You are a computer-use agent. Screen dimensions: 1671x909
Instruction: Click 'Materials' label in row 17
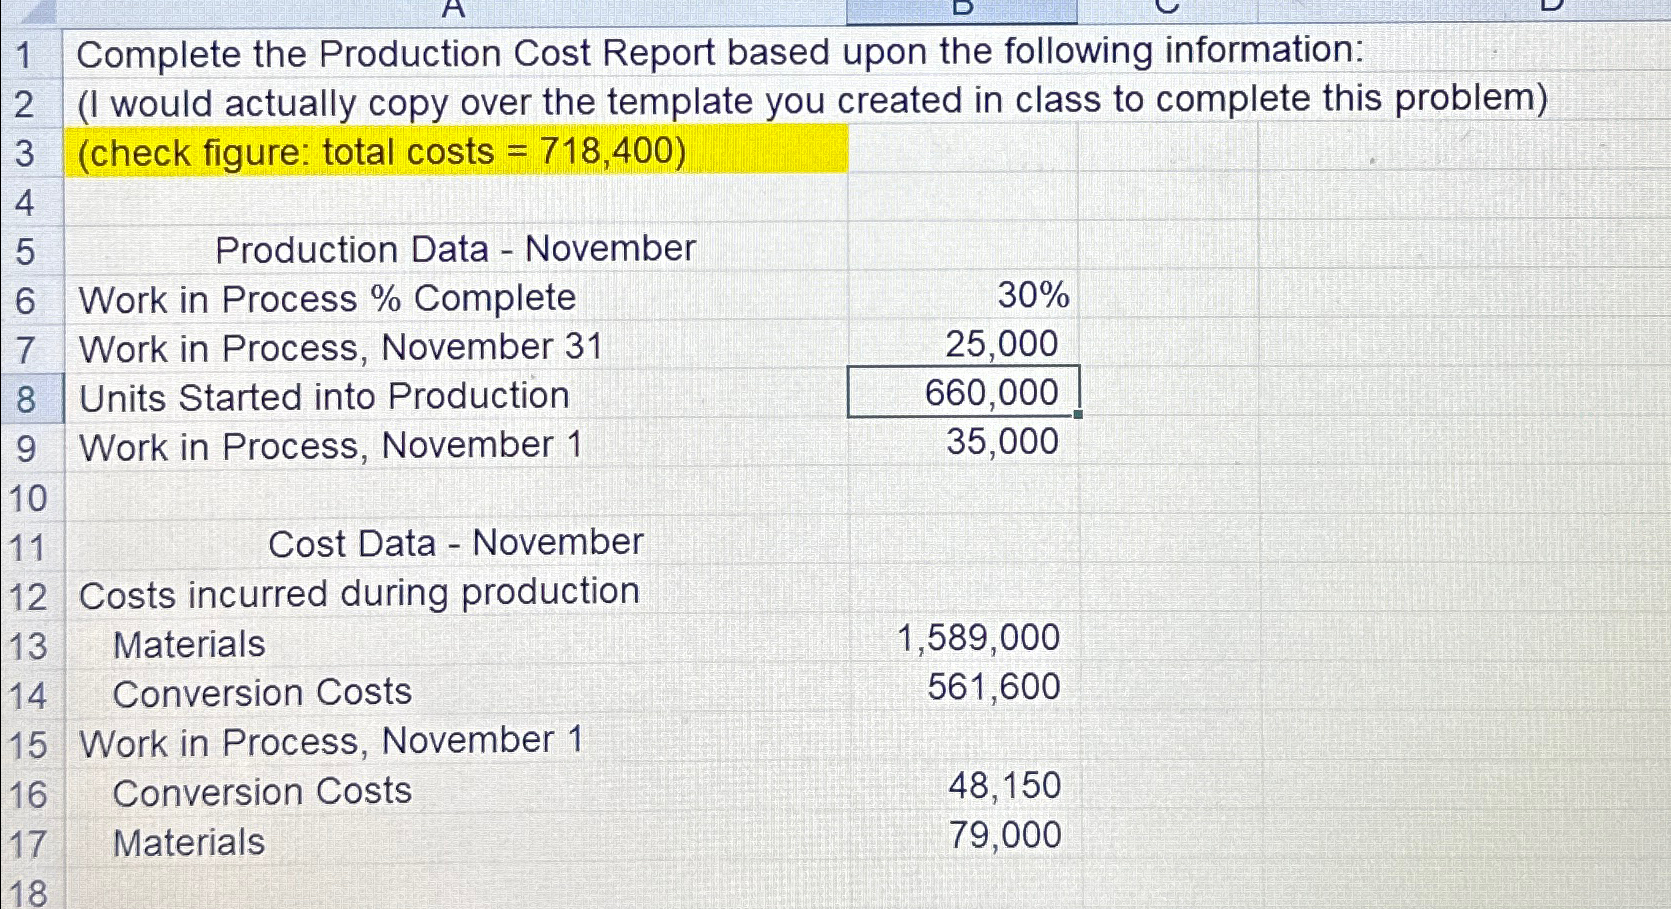tap(189, 843)
